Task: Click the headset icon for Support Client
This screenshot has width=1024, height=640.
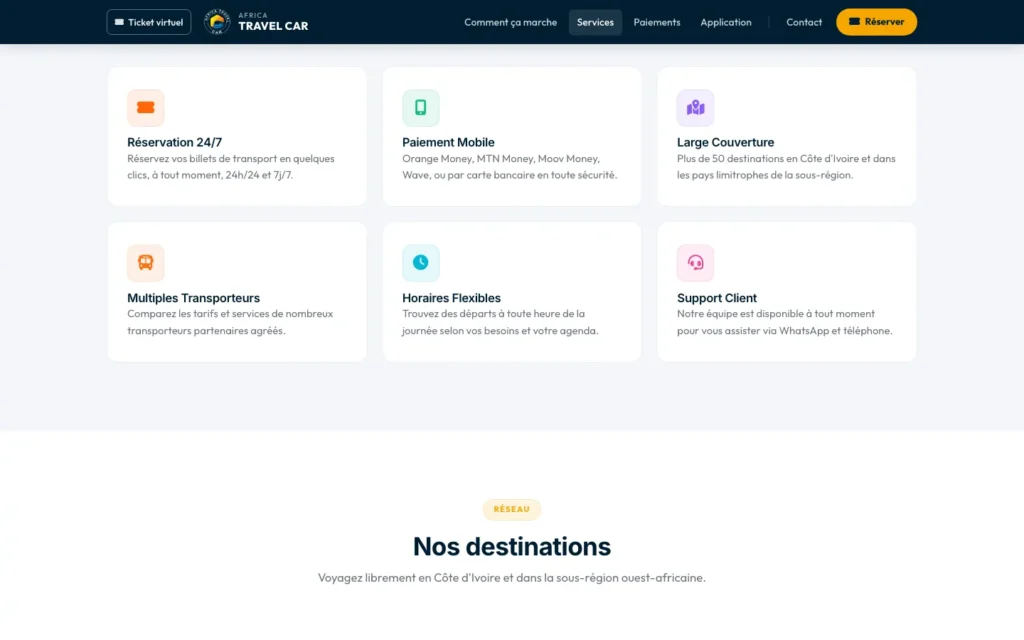Action: tap(696, 263)
